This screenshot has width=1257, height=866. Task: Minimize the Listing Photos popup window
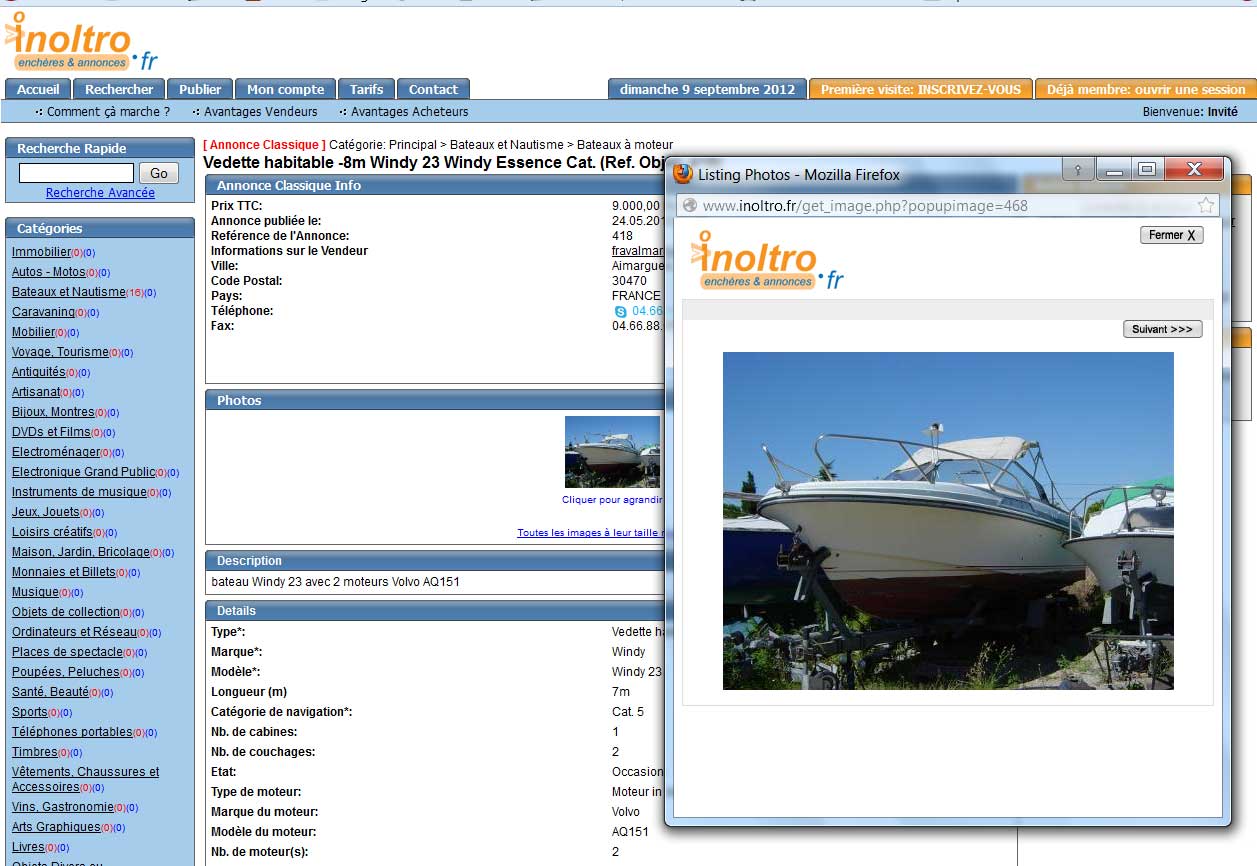pos(1114,170)
